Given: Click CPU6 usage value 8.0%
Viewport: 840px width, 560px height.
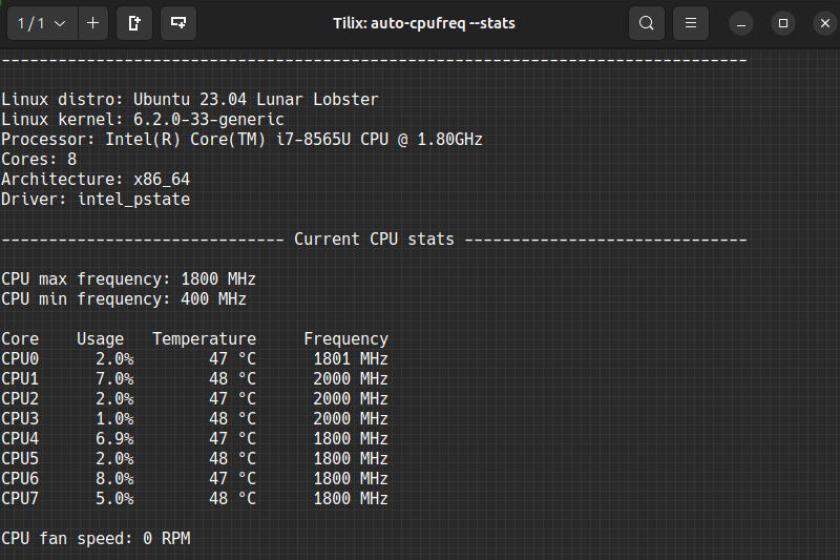Looking at the screenshot, I should (x=115, y=479).
